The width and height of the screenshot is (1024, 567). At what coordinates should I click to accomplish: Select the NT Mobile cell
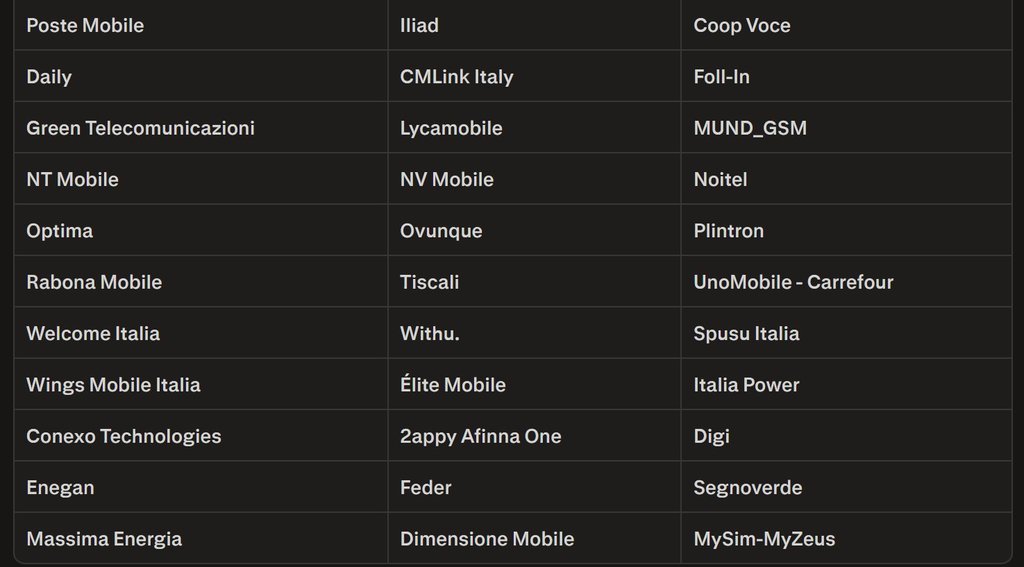[72, 180]
